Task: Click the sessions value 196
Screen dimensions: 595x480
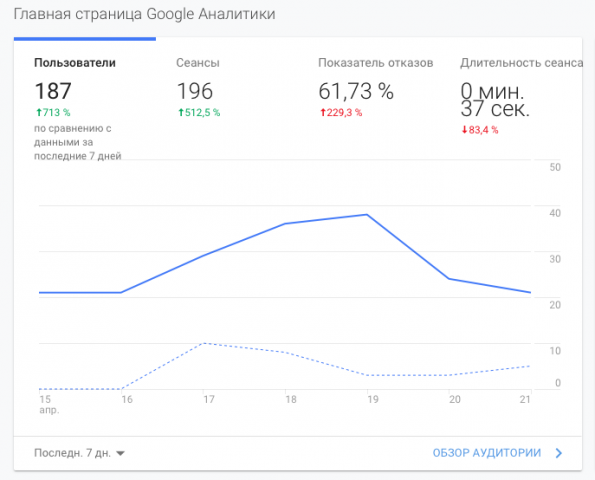Action: point(195,91)
